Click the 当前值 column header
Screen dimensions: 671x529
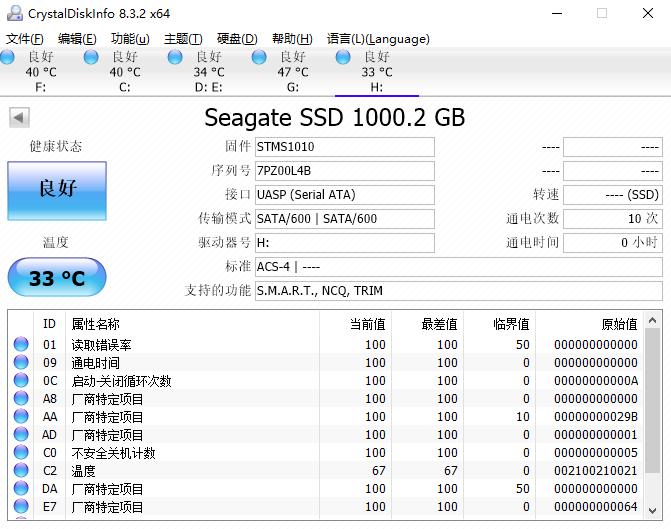click(355, 324)
